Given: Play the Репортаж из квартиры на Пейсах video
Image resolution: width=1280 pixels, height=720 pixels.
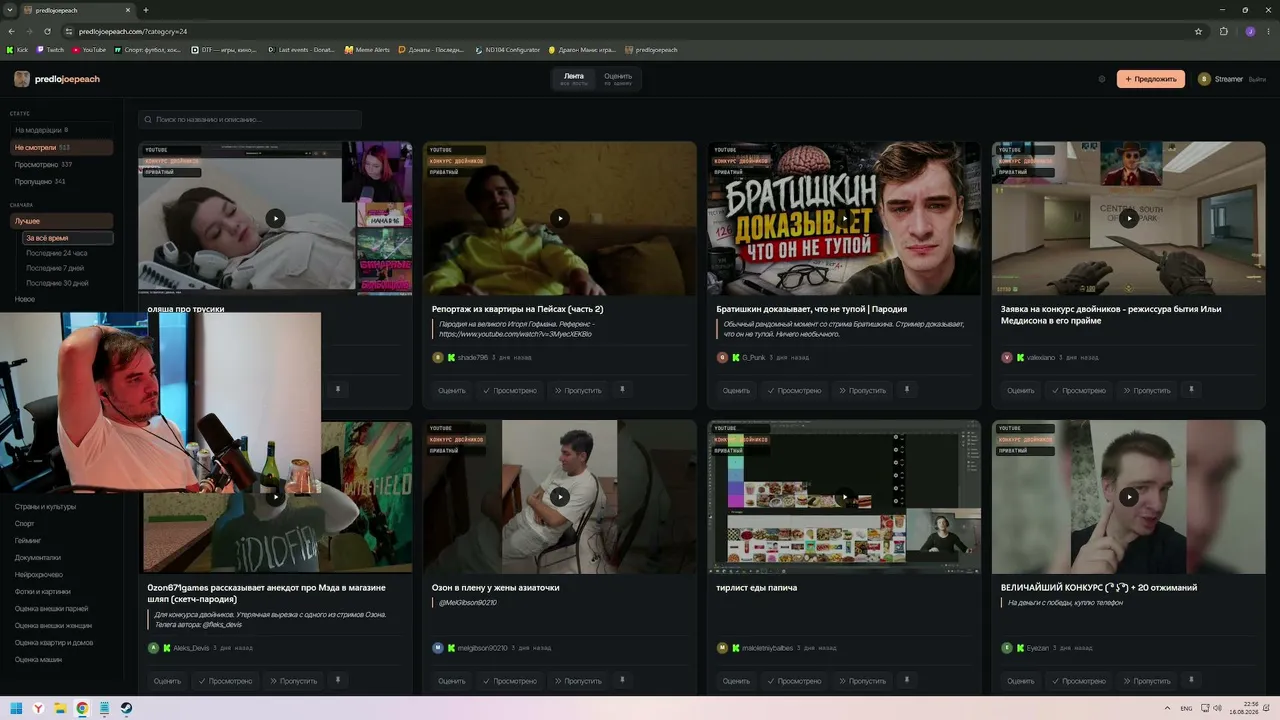Looking at the screenshot, I should click(x=559, y=218).
